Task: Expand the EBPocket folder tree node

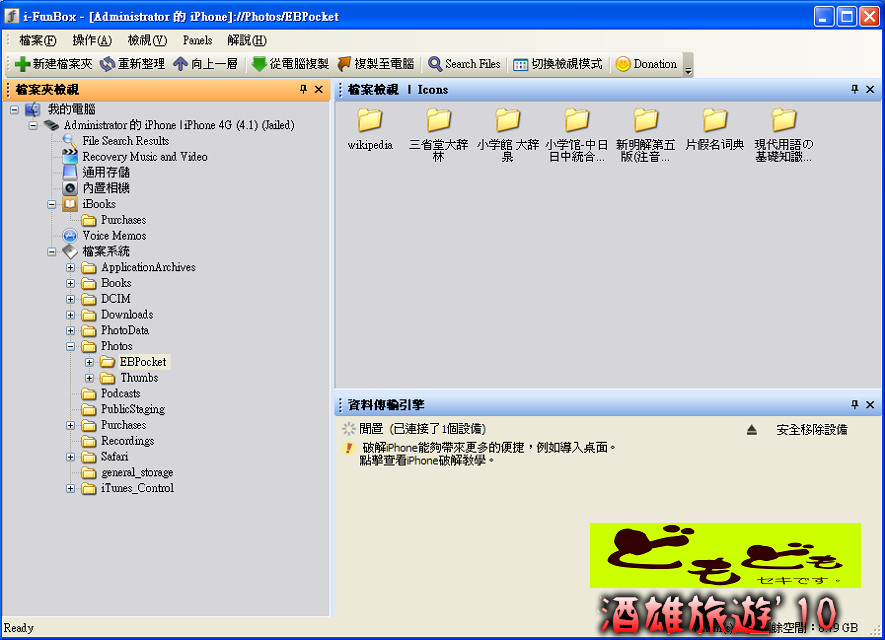Action: 90,362
